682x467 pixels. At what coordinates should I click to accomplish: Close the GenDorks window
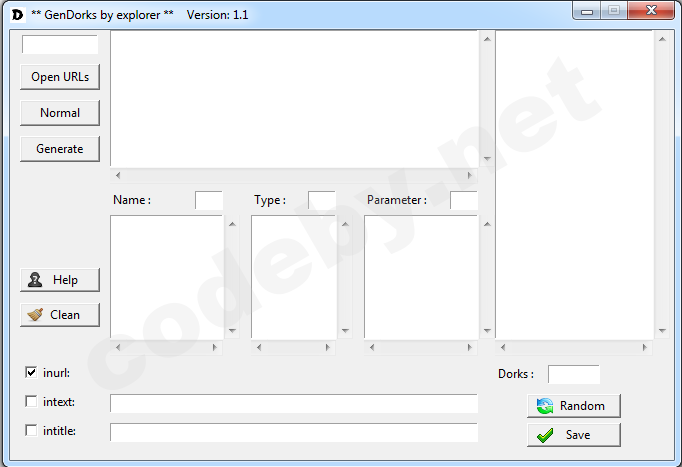coord(651,10)
